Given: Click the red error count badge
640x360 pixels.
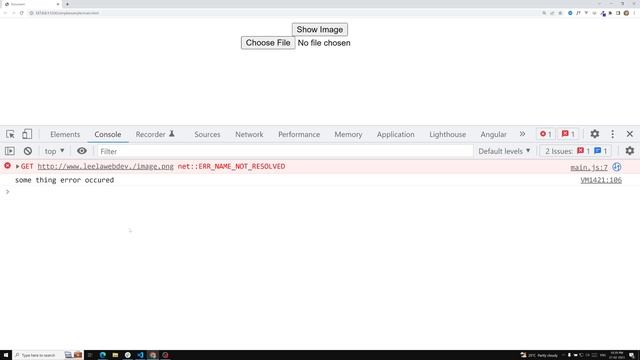Looking at the screenshot, I should 546,134.
